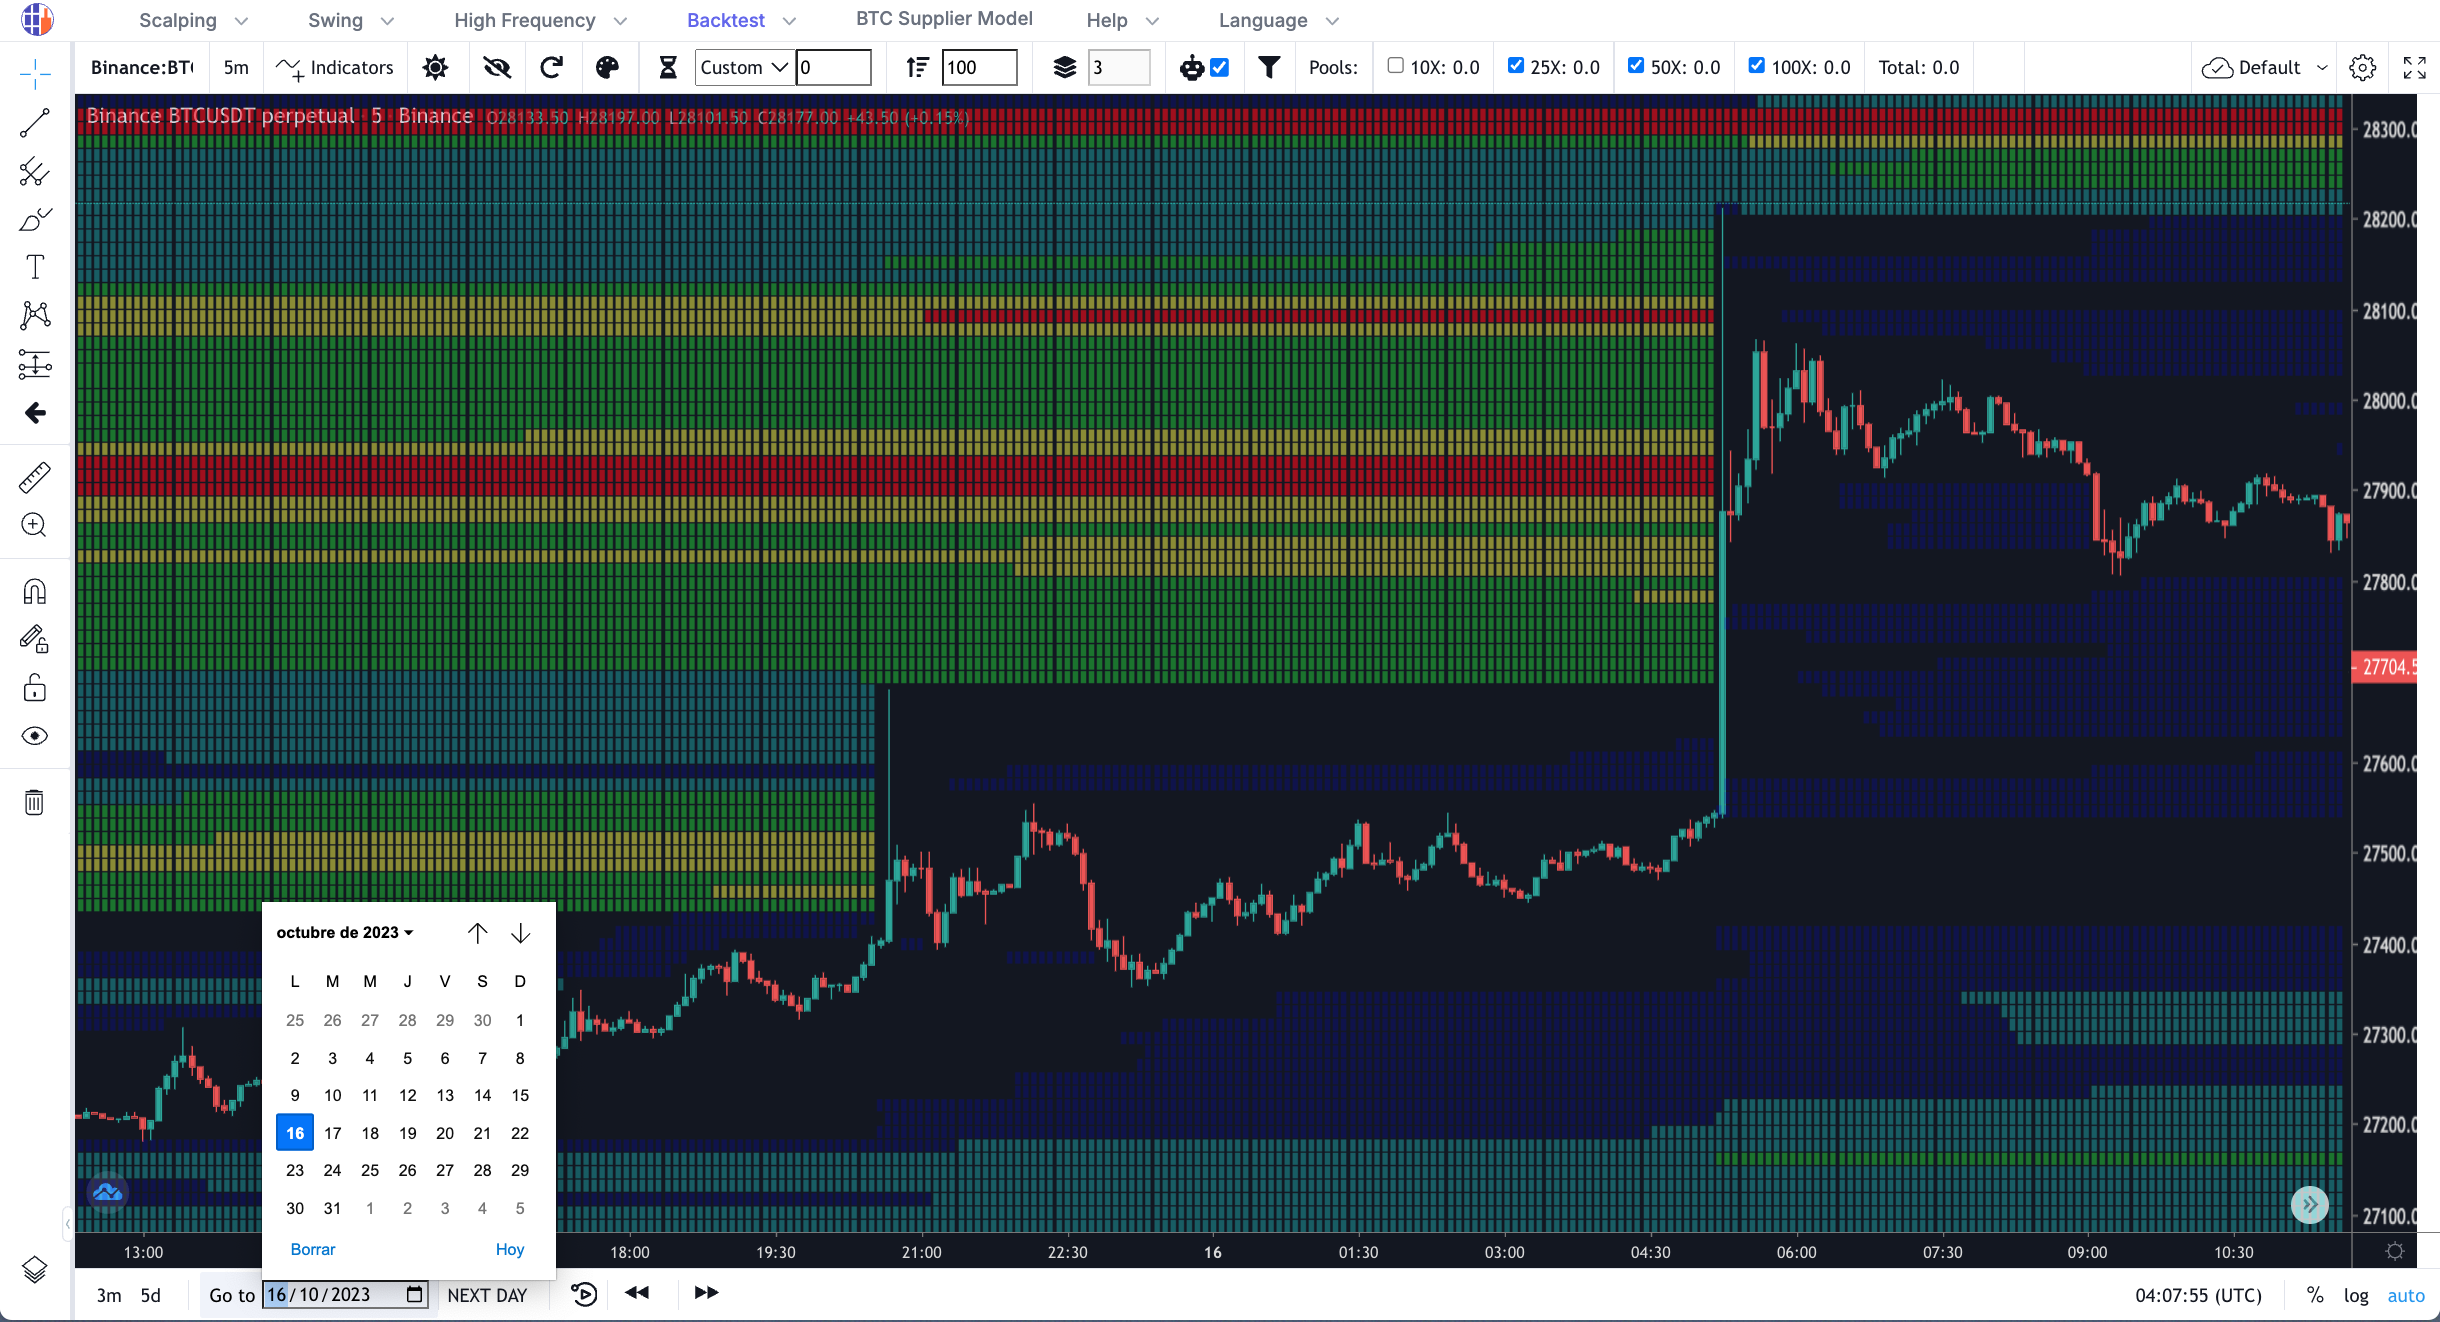
Task: Select the trend line drawing tool
Action: [34, 122]
